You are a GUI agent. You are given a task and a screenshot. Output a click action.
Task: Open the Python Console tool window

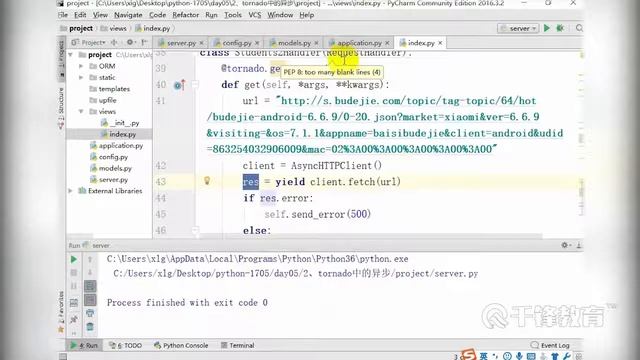pyautogui.click(x=181, y=345)
